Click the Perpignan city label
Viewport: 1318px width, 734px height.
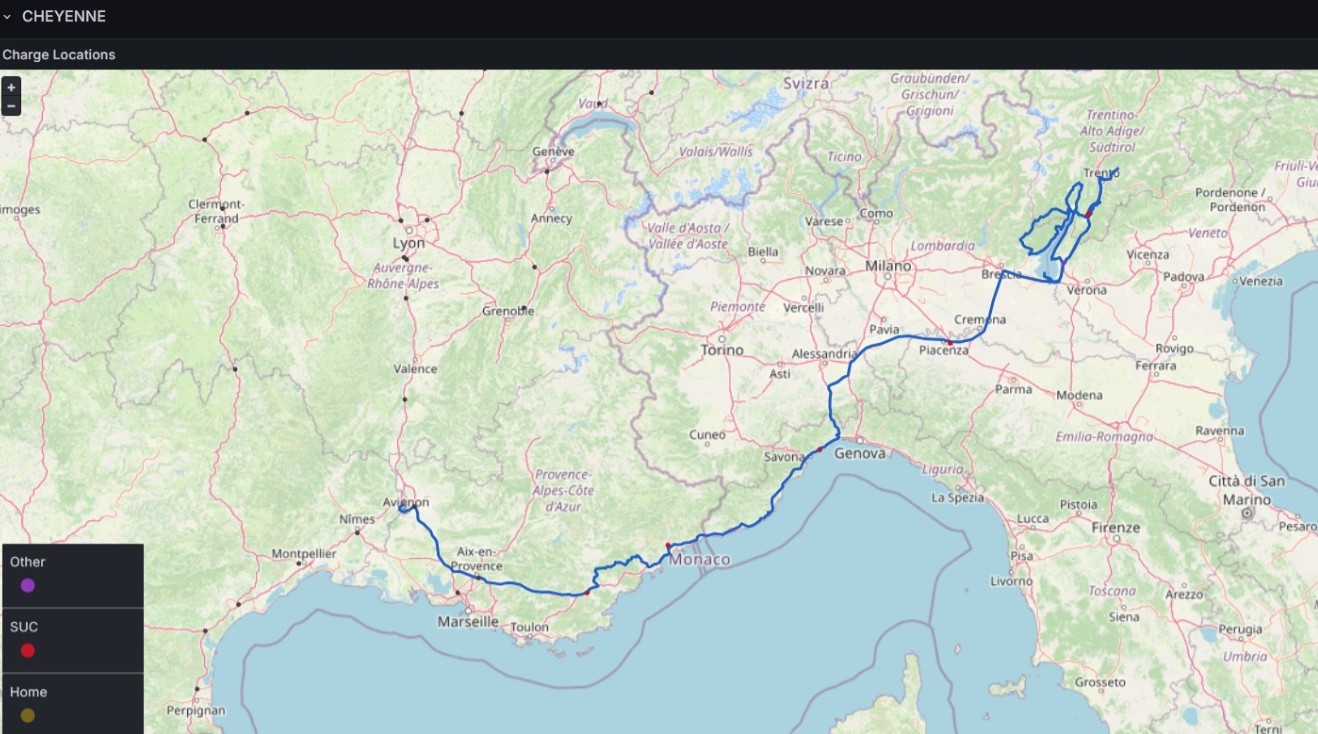(198, 710)
